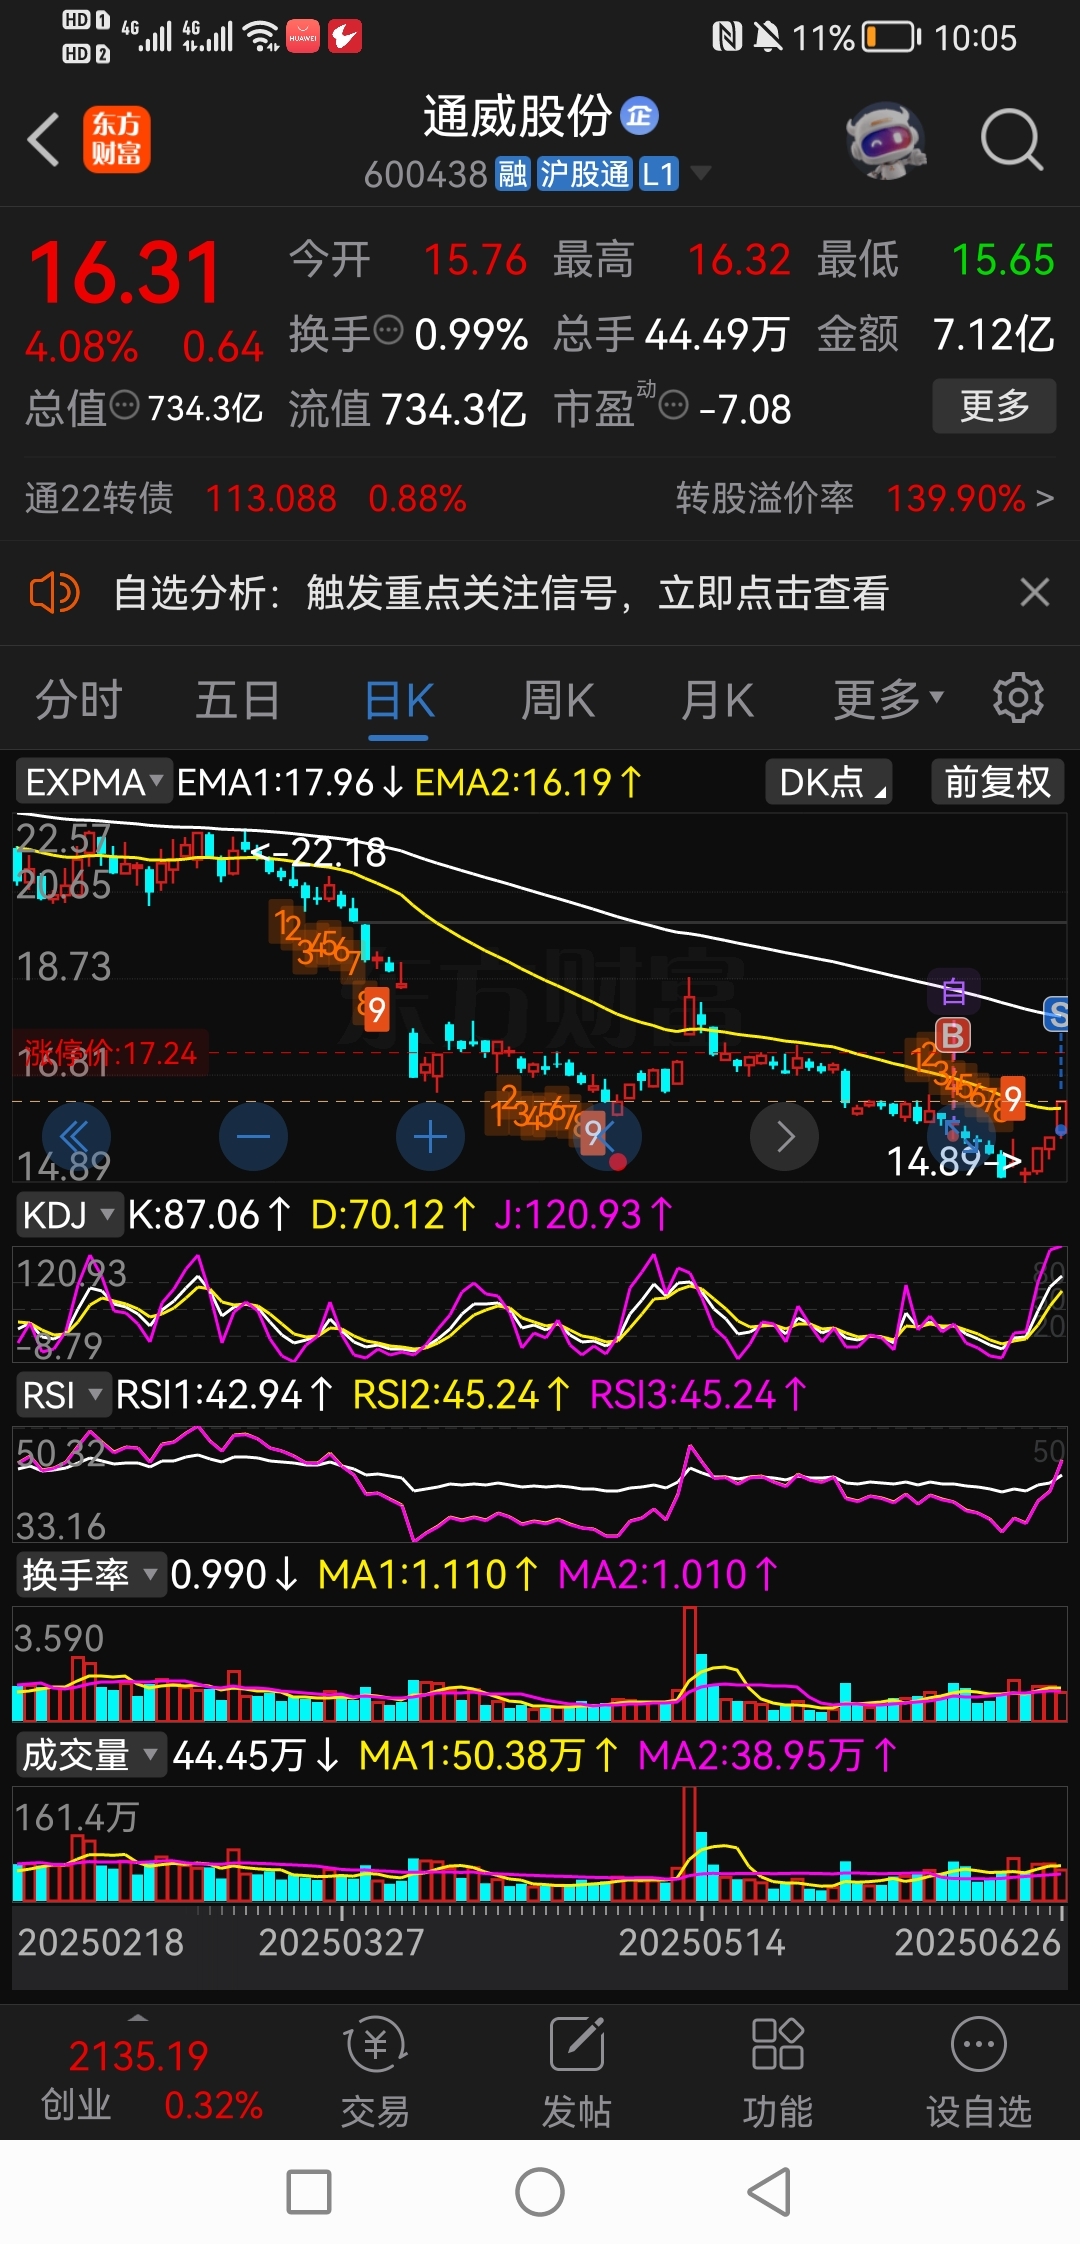
Task: Tap 设自选 watchlist icon
Action: pos(979,2071)
